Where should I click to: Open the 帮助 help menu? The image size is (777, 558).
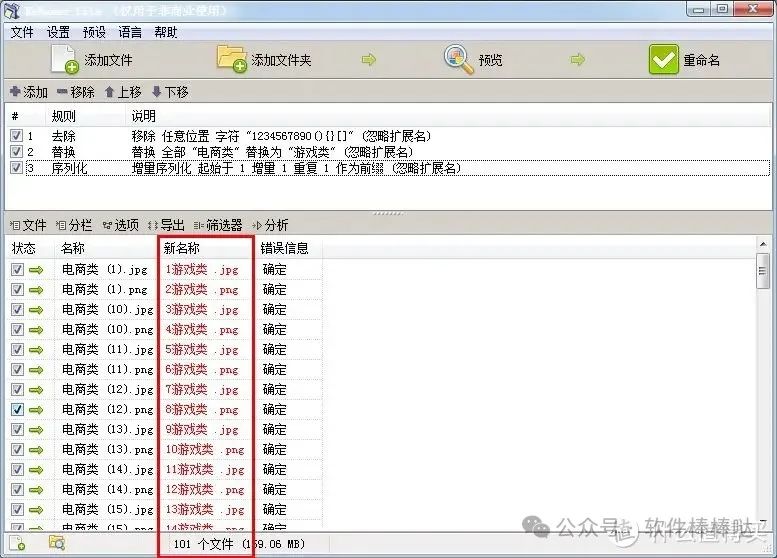[x=166, y=33]
